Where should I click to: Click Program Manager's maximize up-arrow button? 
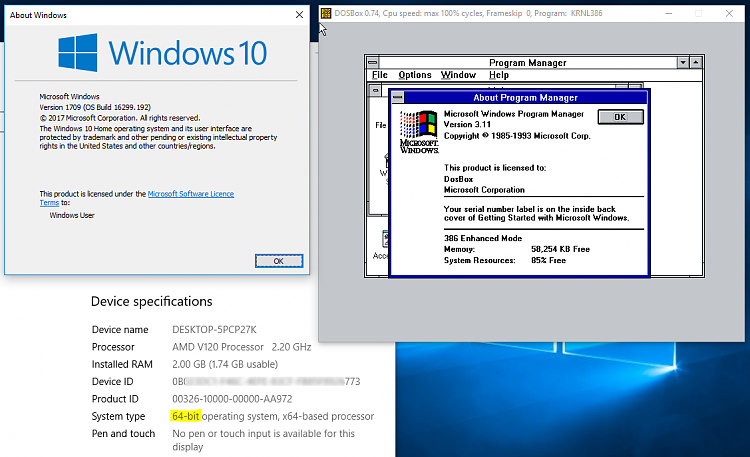tap(696, 62)
